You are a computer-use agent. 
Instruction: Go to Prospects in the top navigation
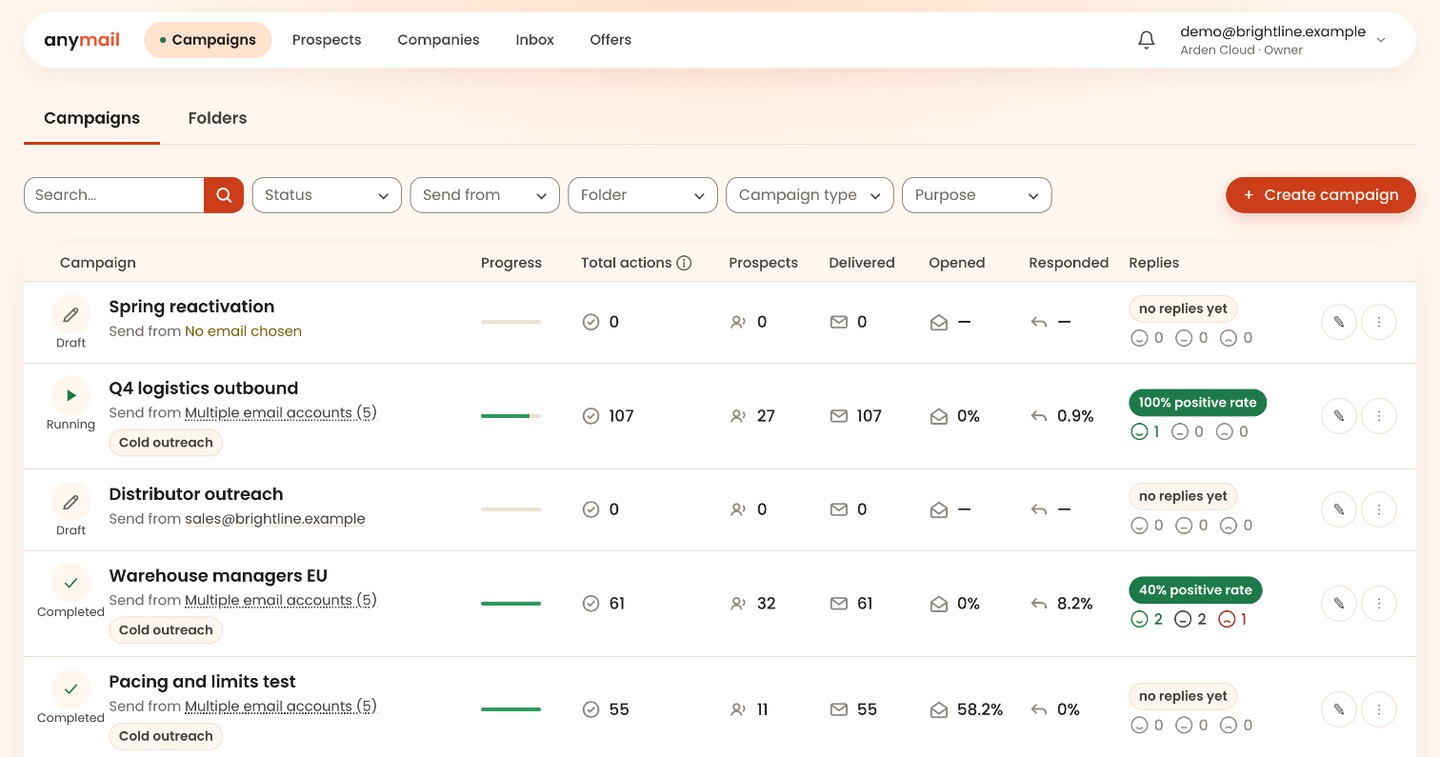[327, 40]
